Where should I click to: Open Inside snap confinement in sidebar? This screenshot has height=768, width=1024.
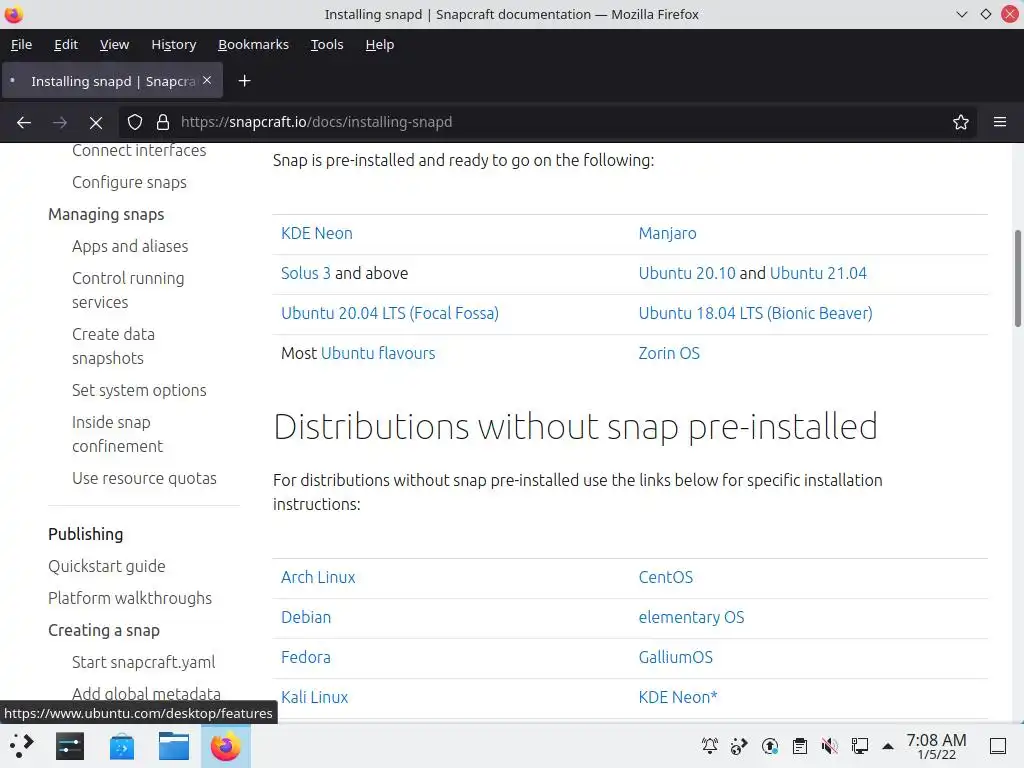click(x=118, y=434)
